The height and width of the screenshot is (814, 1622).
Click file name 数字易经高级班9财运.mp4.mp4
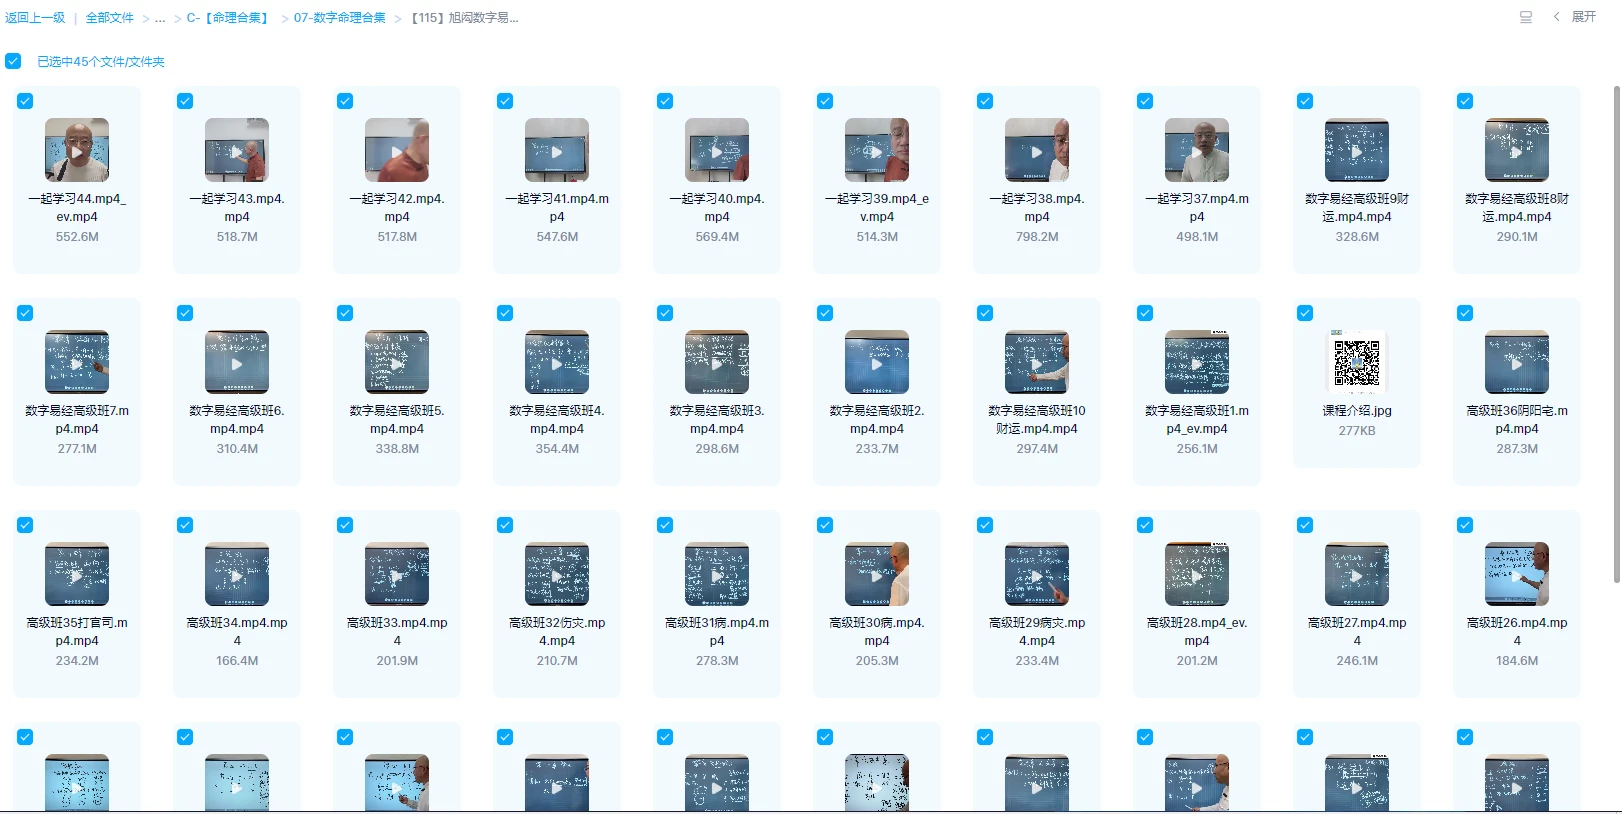coord(1357,208)
